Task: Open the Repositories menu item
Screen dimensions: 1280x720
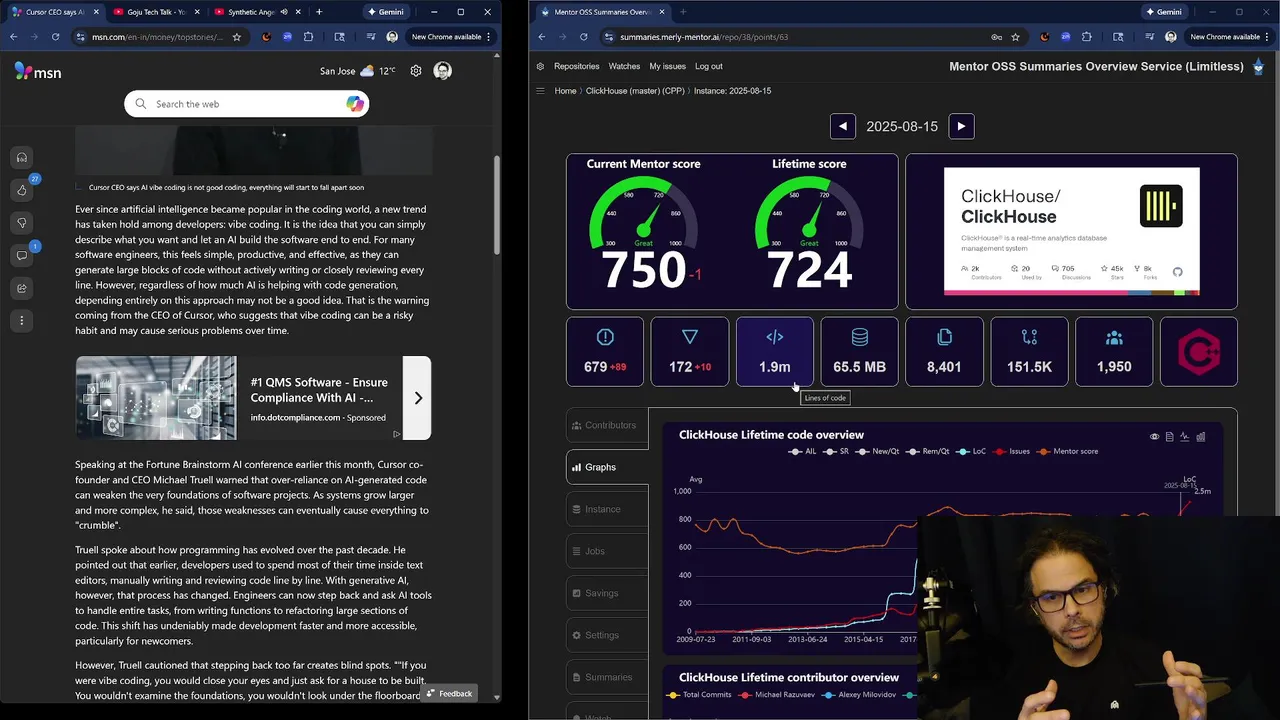Action: point(576,66)
